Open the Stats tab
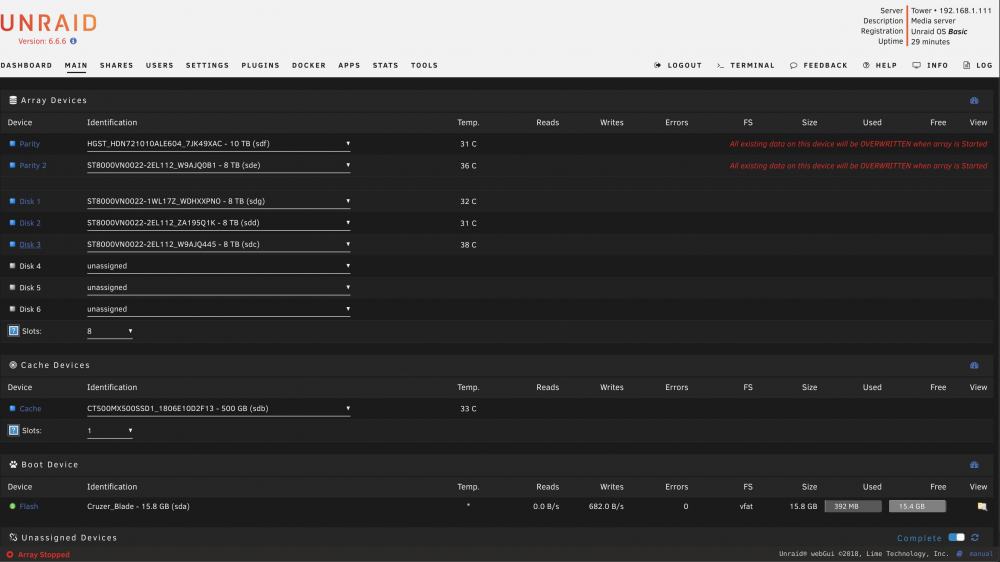Viewport: 1000px width, 562px height. click(385, 65)
